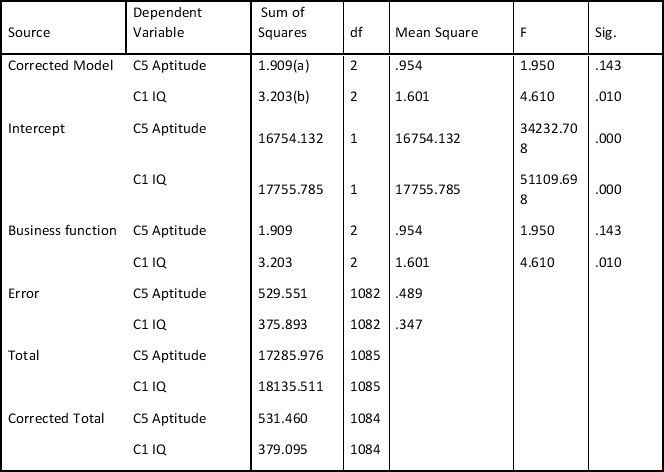
Task: Click df '1084' in Corrected Total C1 IQ row
Action: click(x=365, y=449)
